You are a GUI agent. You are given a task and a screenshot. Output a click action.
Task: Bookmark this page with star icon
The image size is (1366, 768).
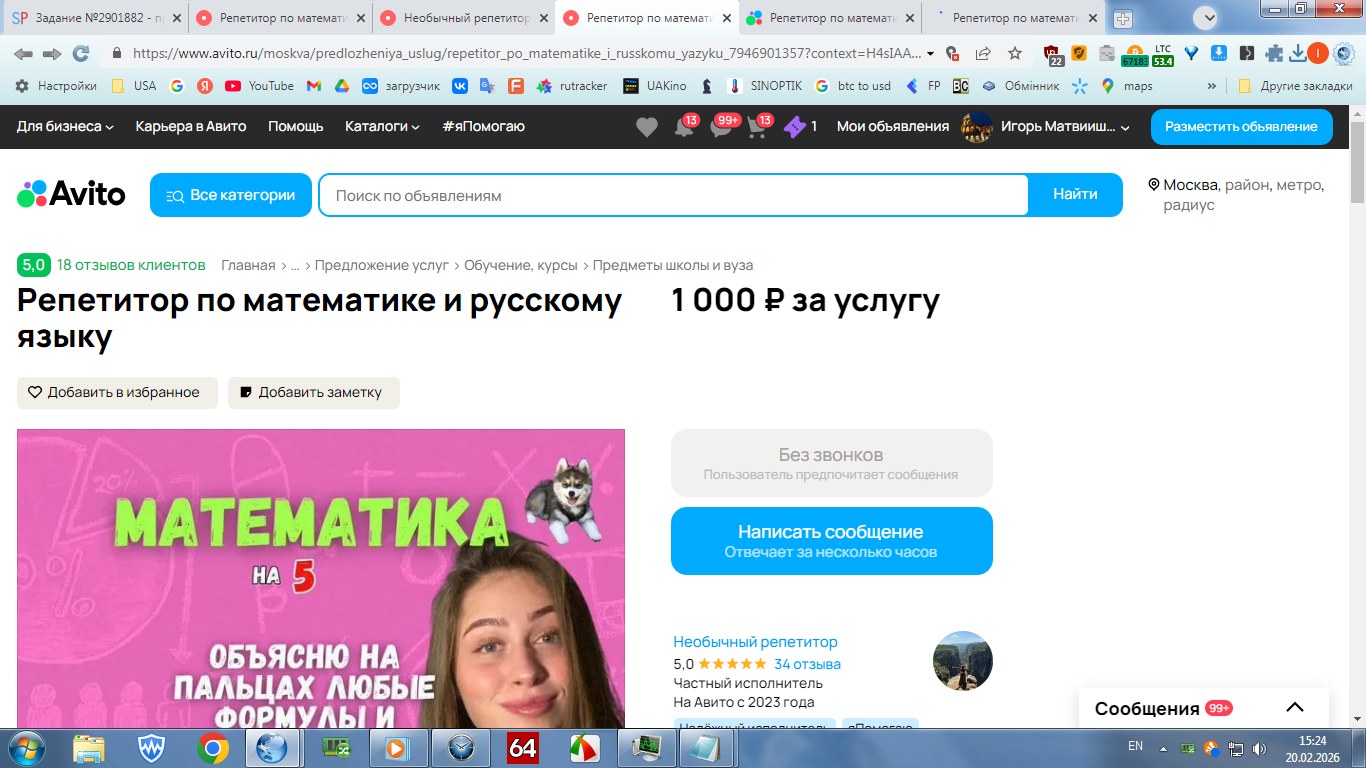(1015, 54)
